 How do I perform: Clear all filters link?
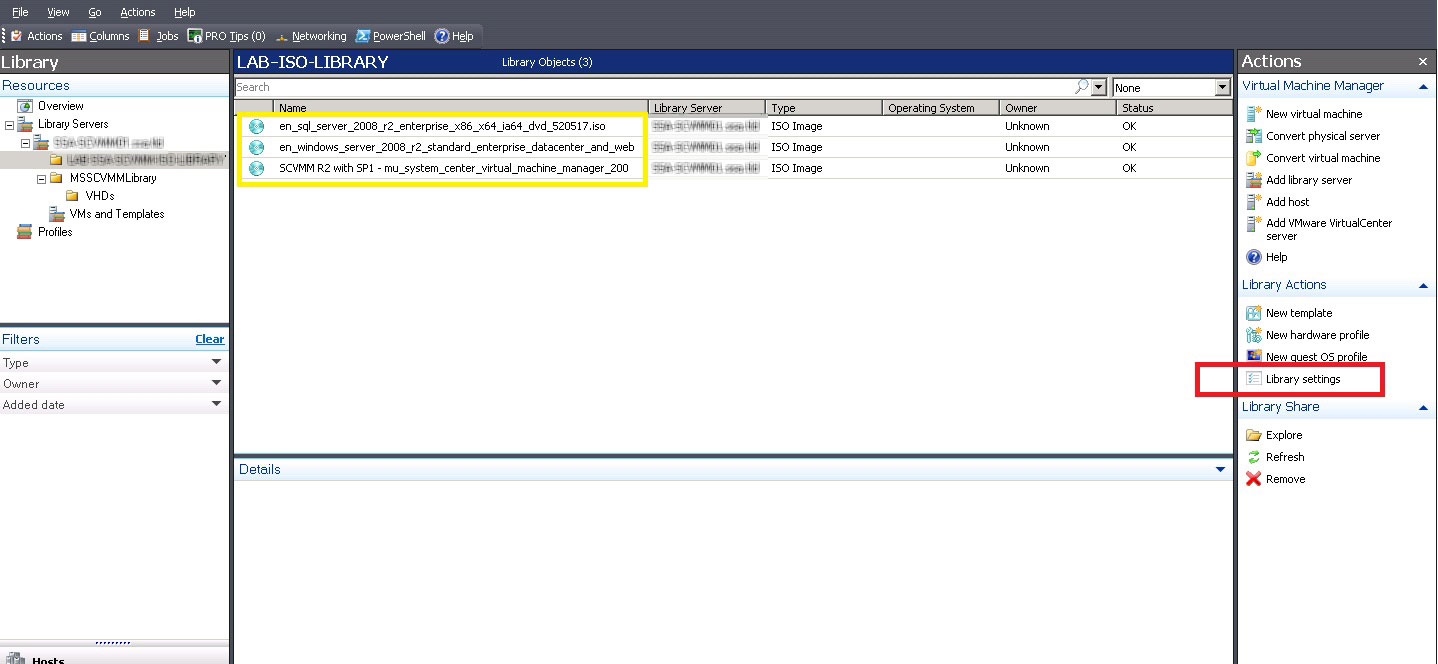pos(210,339)
